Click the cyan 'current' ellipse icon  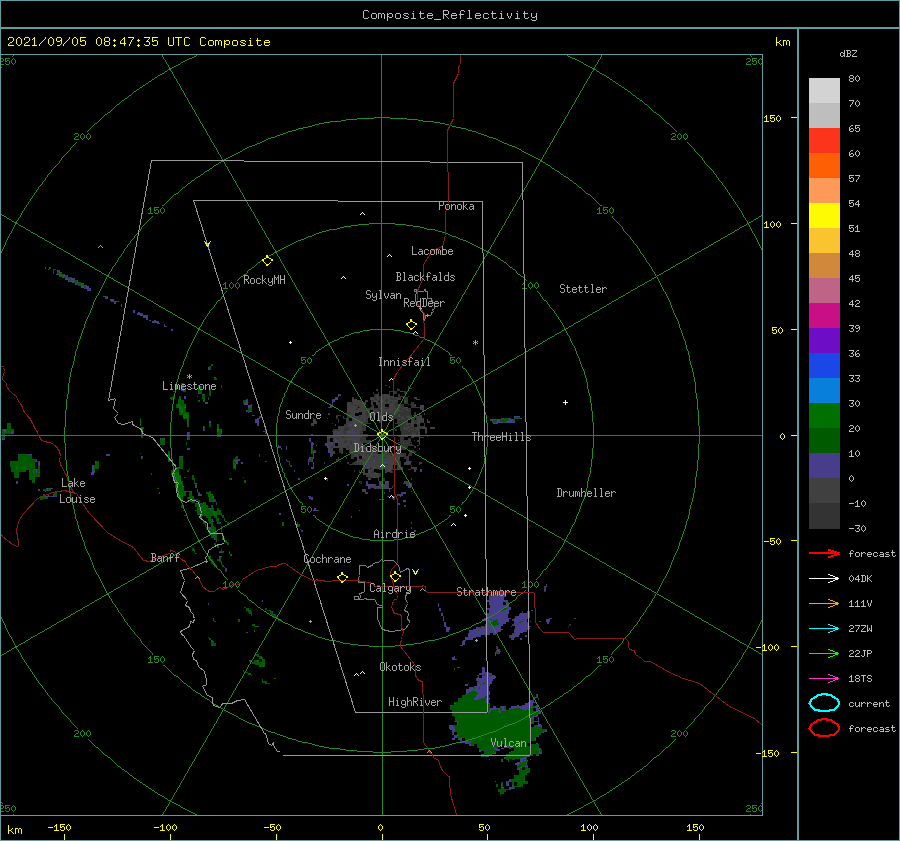[824, 703]
